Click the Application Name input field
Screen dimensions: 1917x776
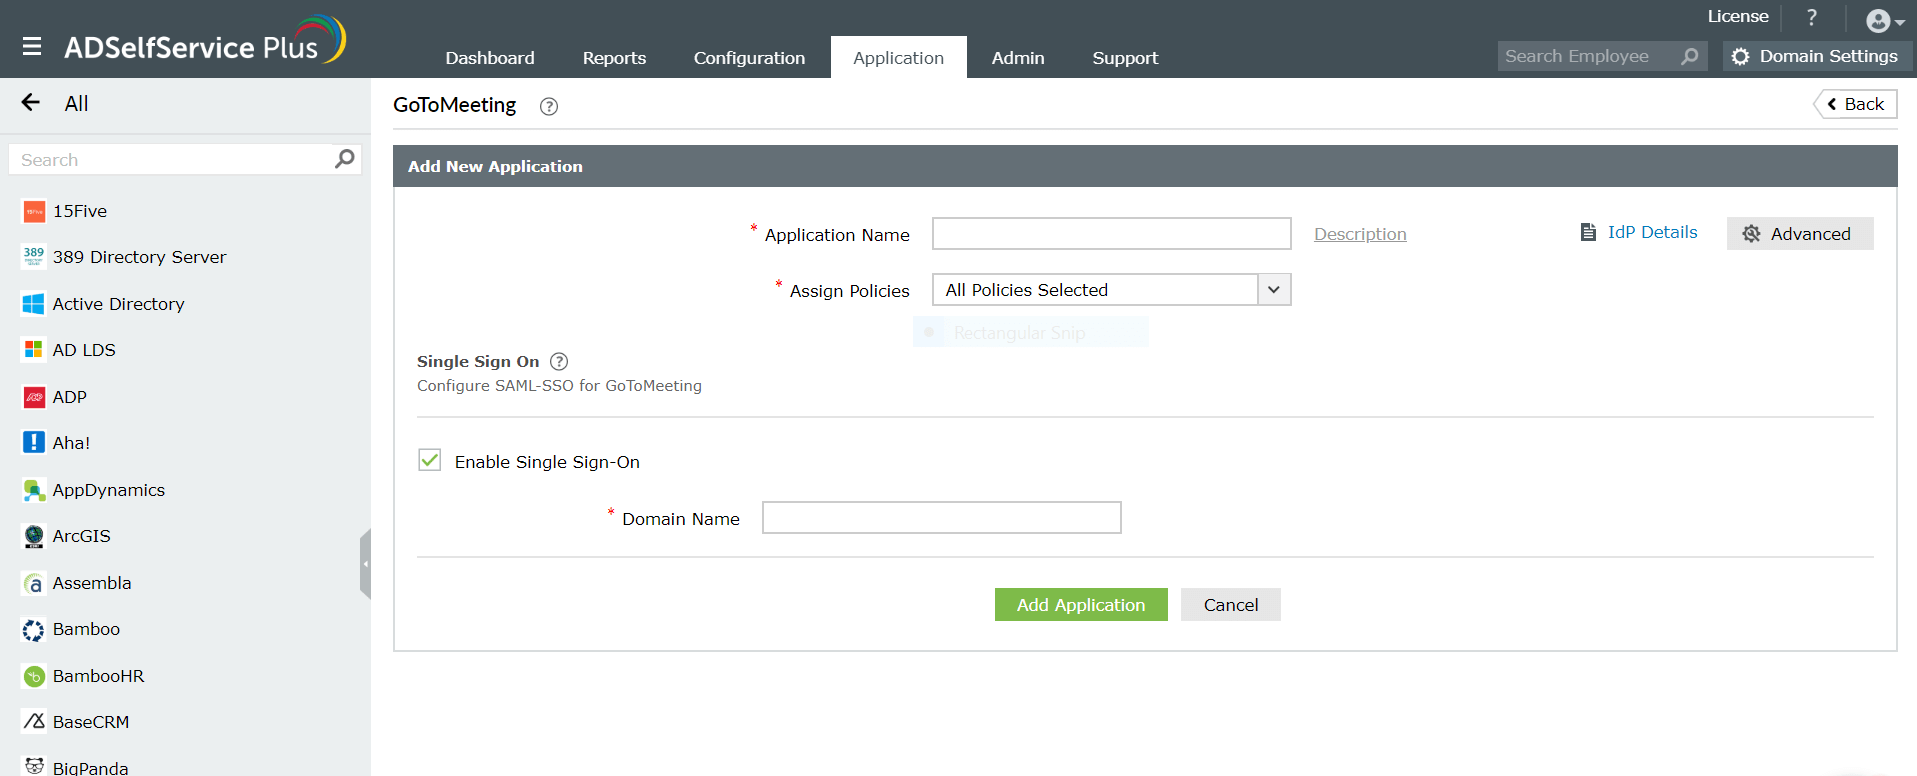1111,234
